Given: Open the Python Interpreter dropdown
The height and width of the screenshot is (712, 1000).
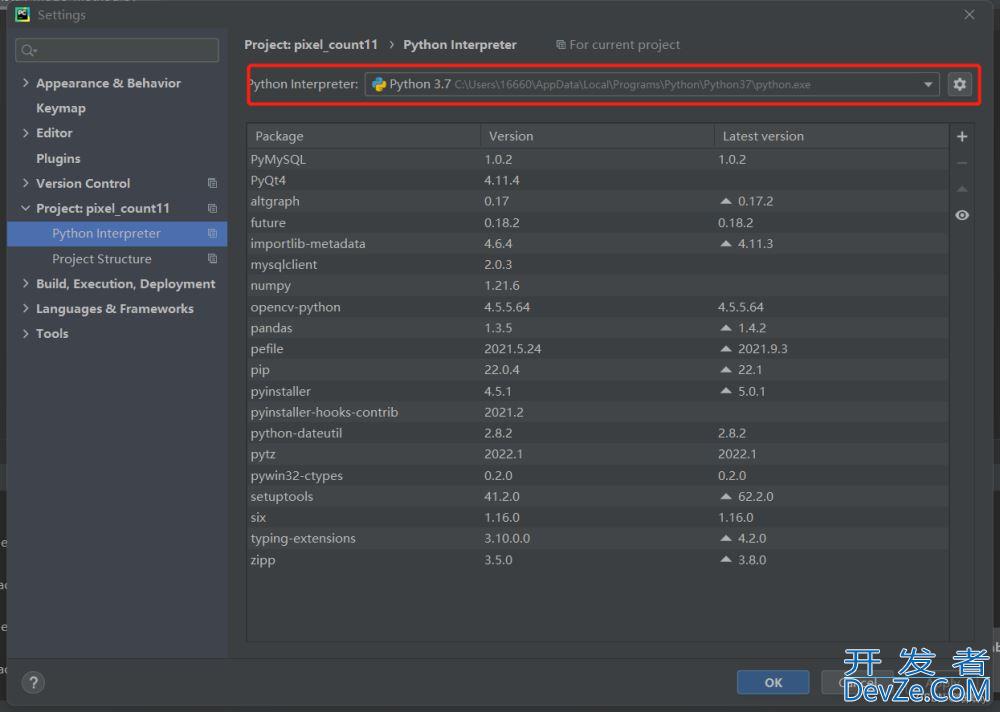Looking at the screenshot, I should [x=928, y=84].
